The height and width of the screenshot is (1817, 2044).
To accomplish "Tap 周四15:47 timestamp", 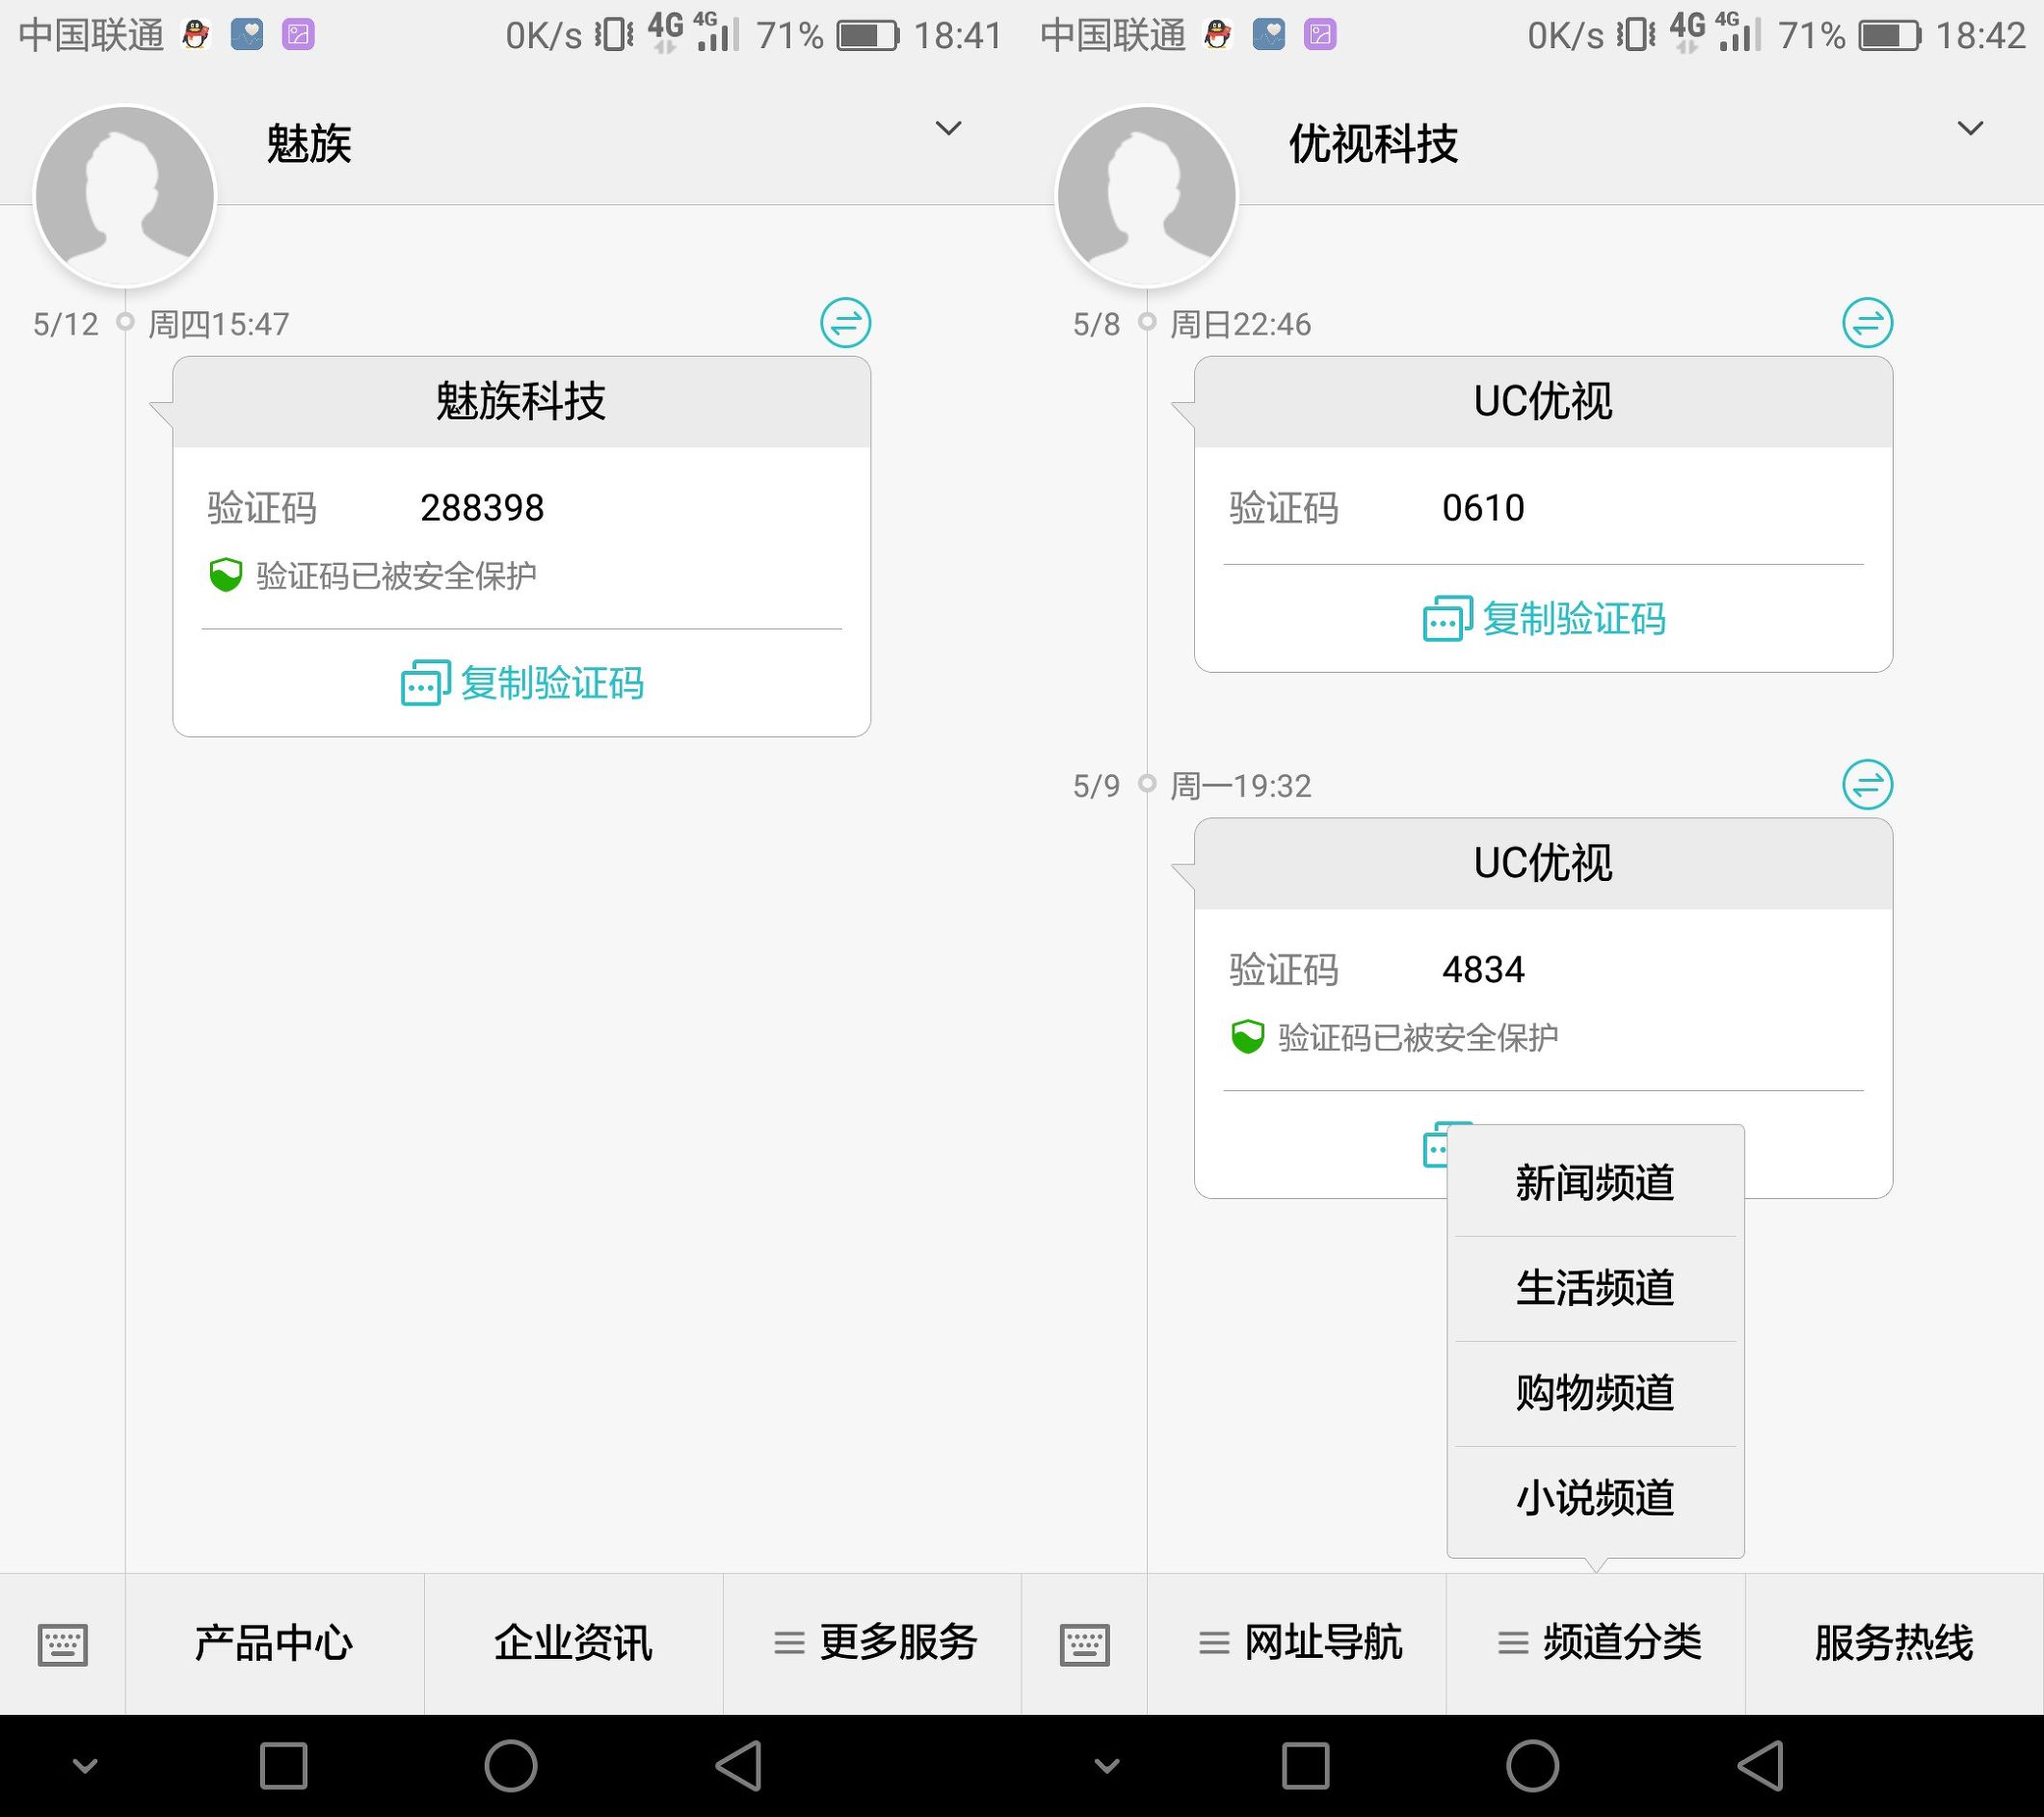I will tap(219, 324).
